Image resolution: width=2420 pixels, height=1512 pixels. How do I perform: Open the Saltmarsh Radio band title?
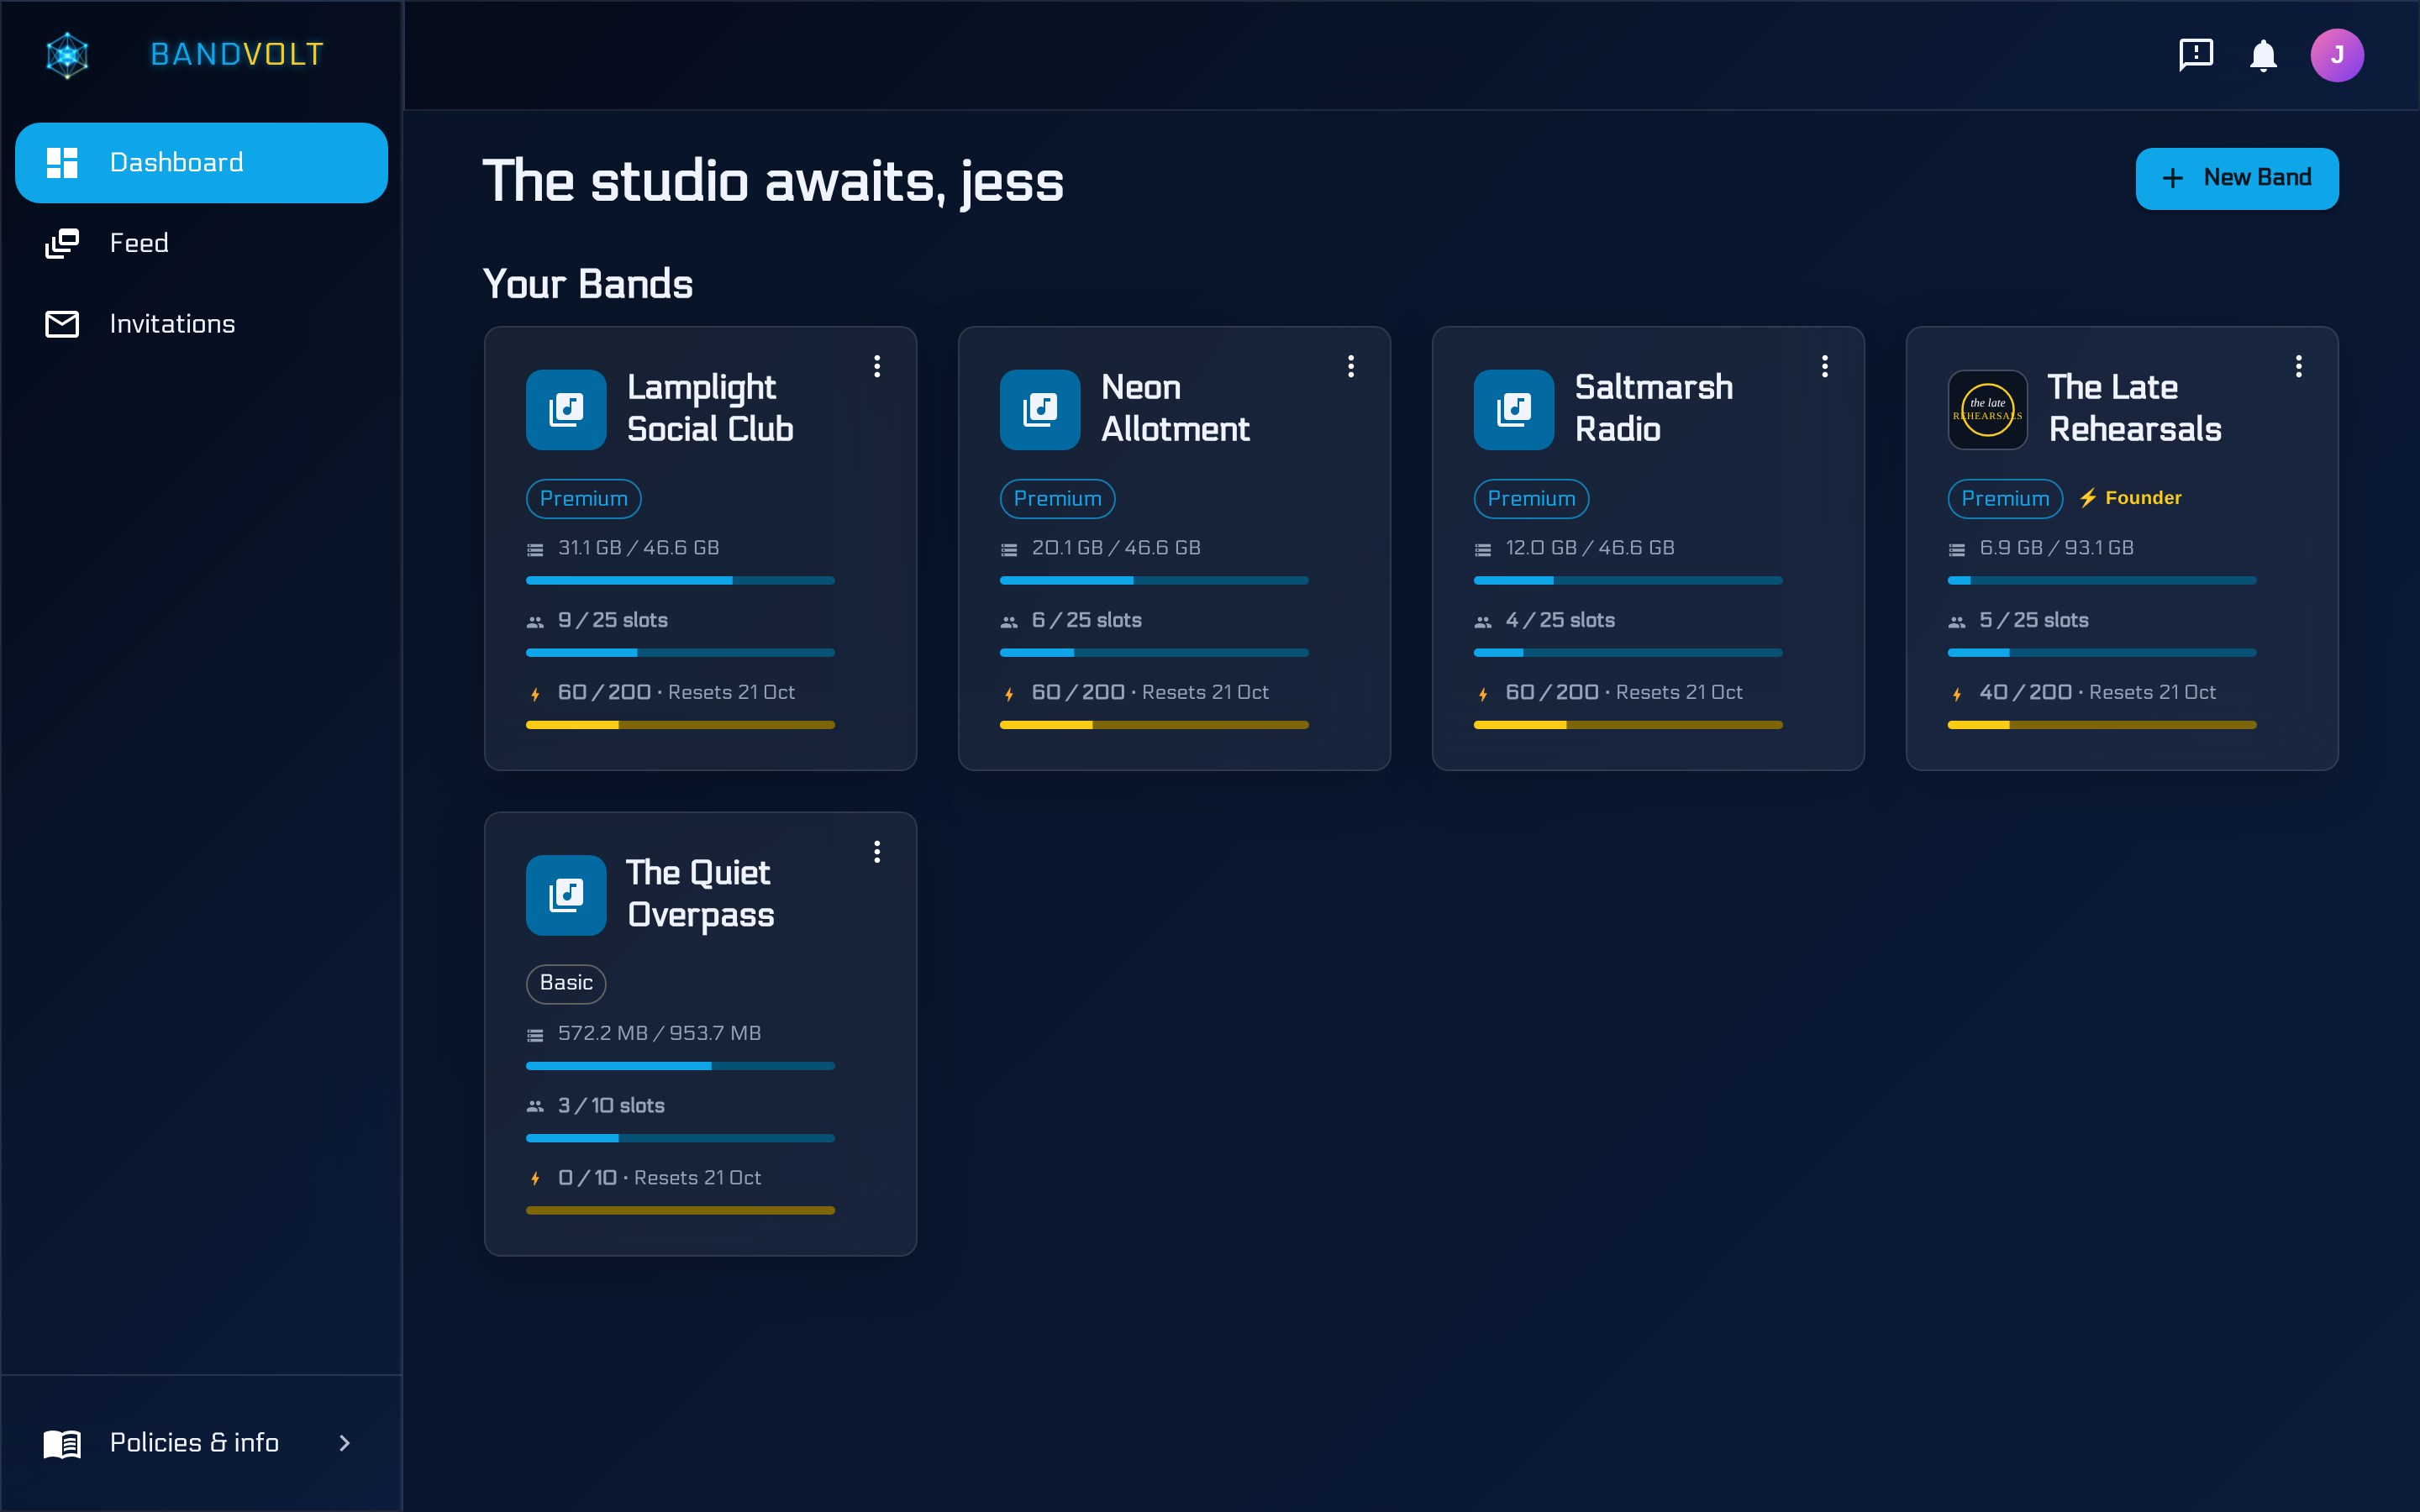1654,409
